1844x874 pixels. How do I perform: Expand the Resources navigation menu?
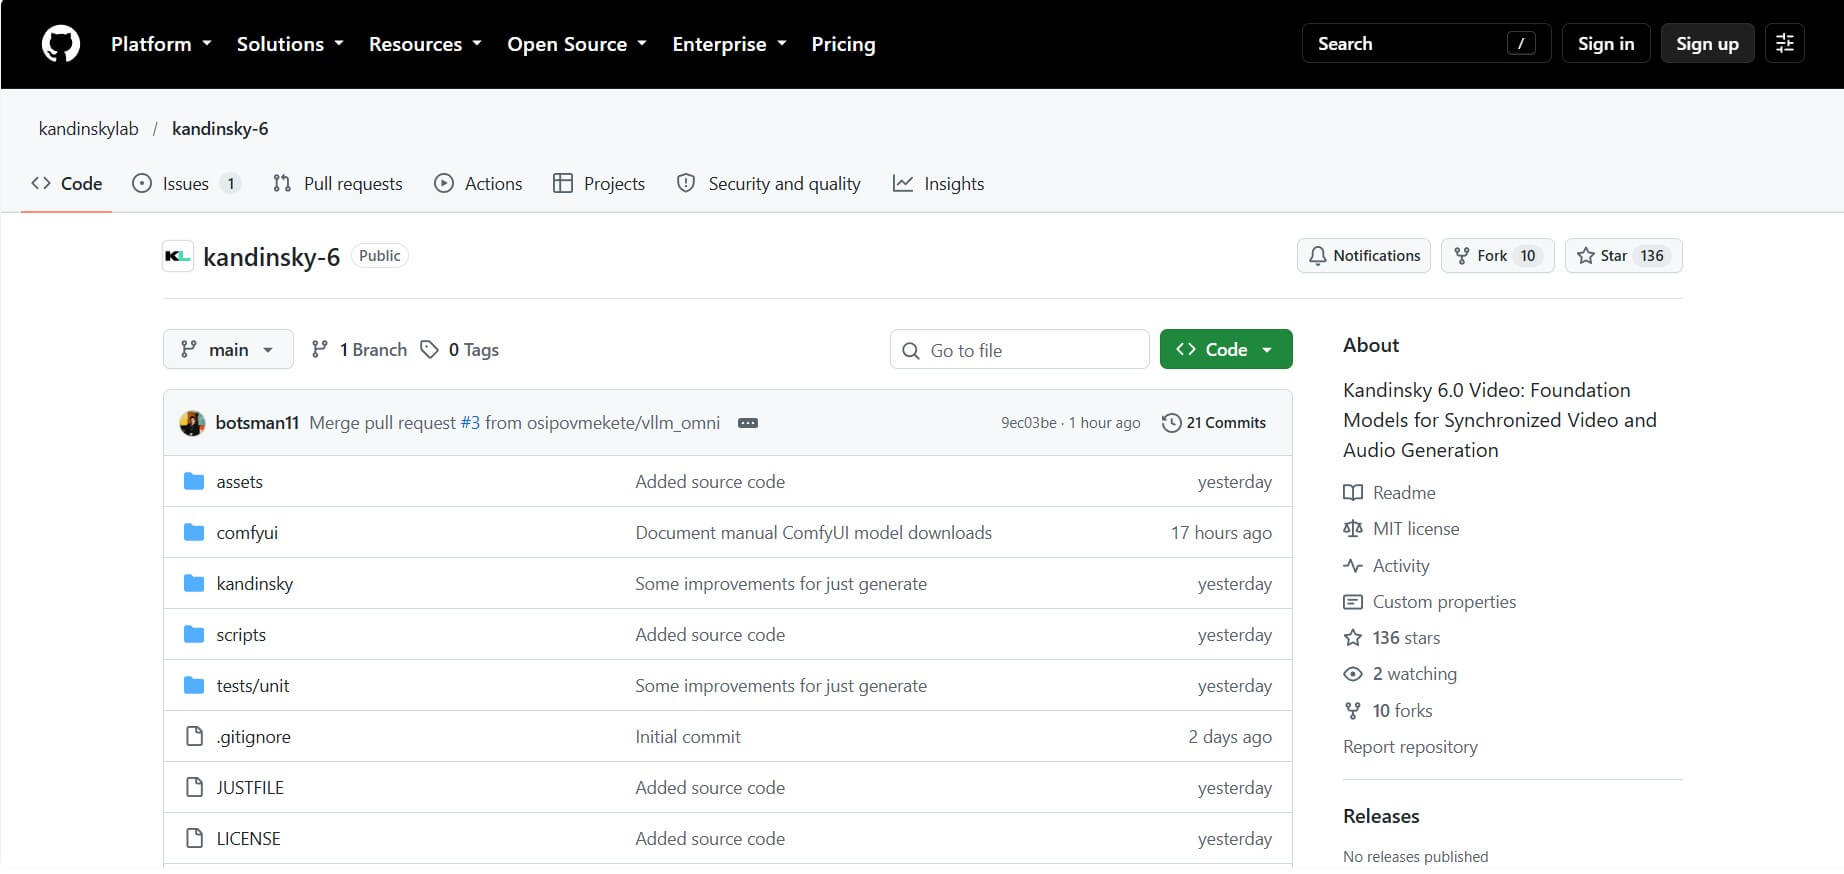click(x=425, y=44)
